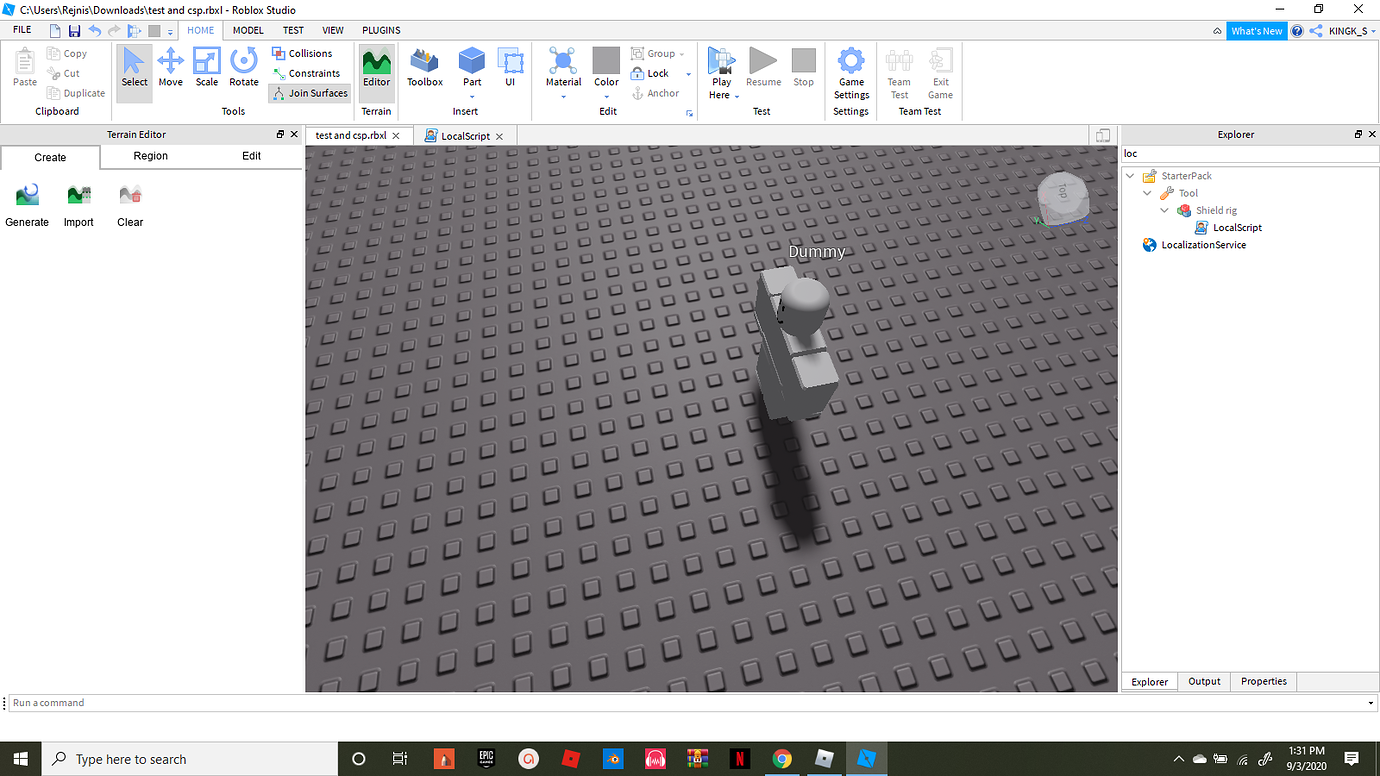Open the MODEL ribbon tab
The image size is (1380, 776).
coord(248,30)
